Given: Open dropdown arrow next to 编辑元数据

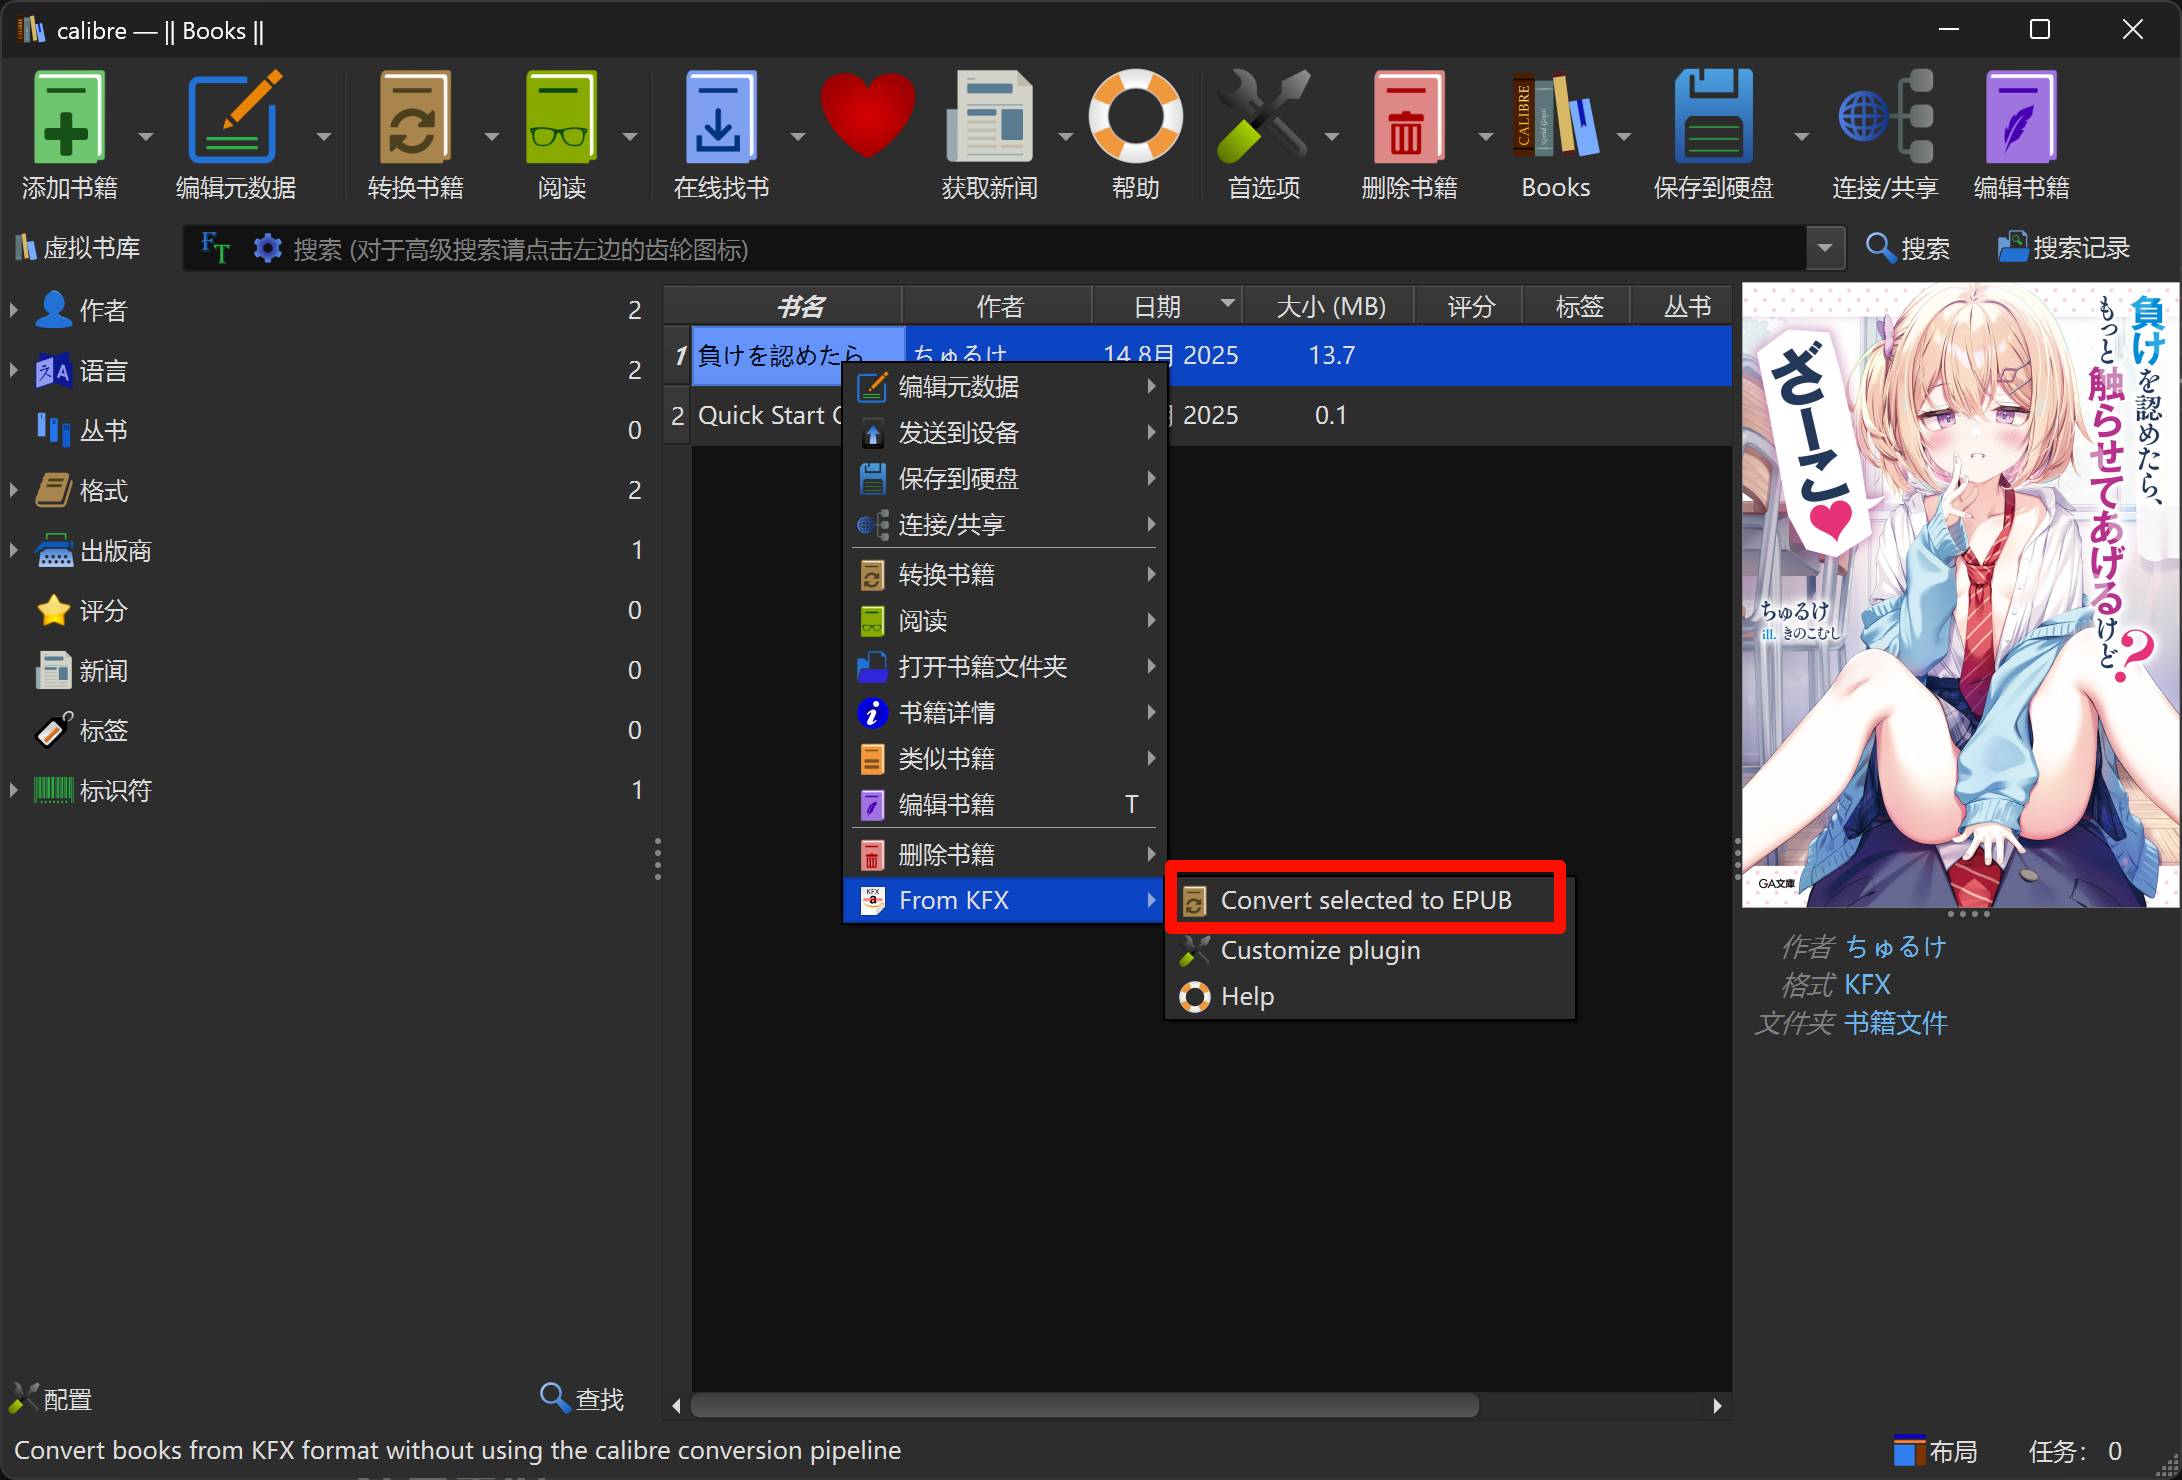Looking at the screenshot, I should 323,136.
